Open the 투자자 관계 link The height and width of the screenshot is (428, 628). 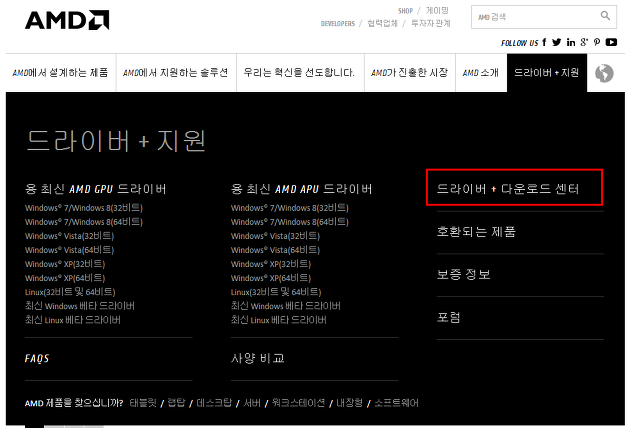tap(431, 23)
